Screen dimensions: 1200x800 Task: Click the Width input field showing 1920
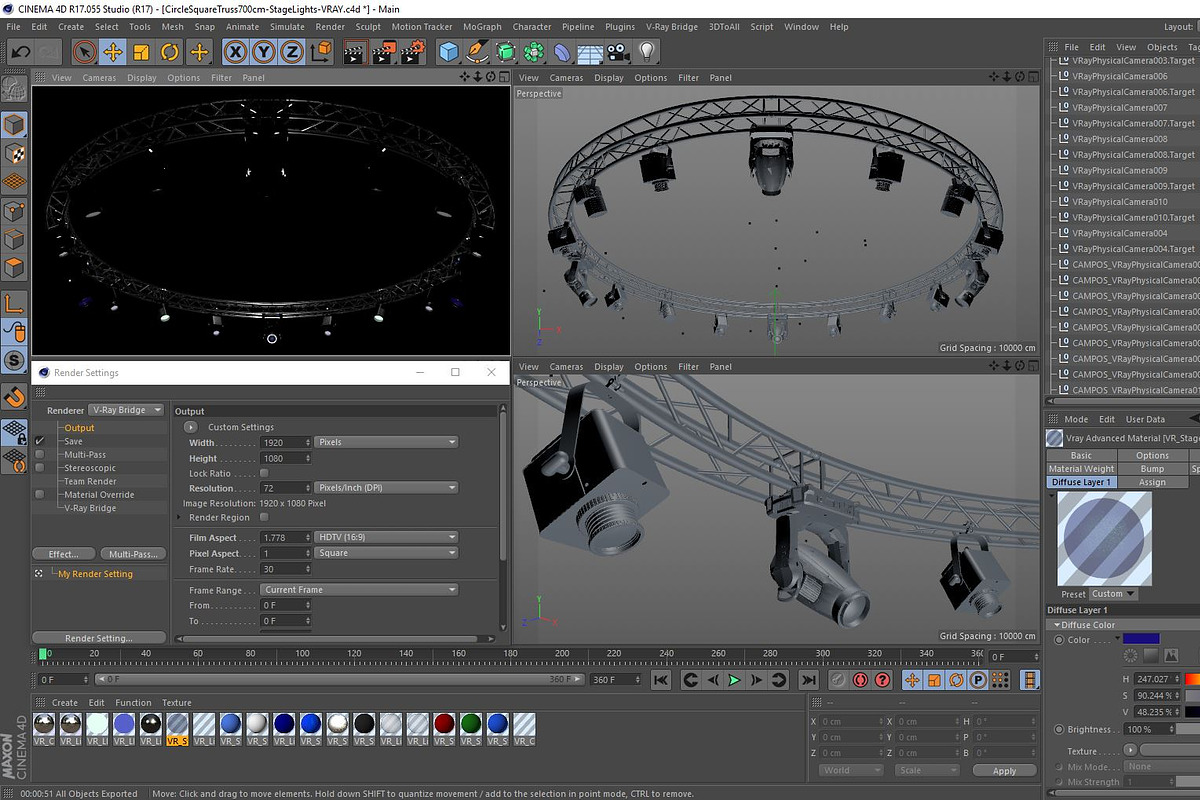click(x=285, y=442)
